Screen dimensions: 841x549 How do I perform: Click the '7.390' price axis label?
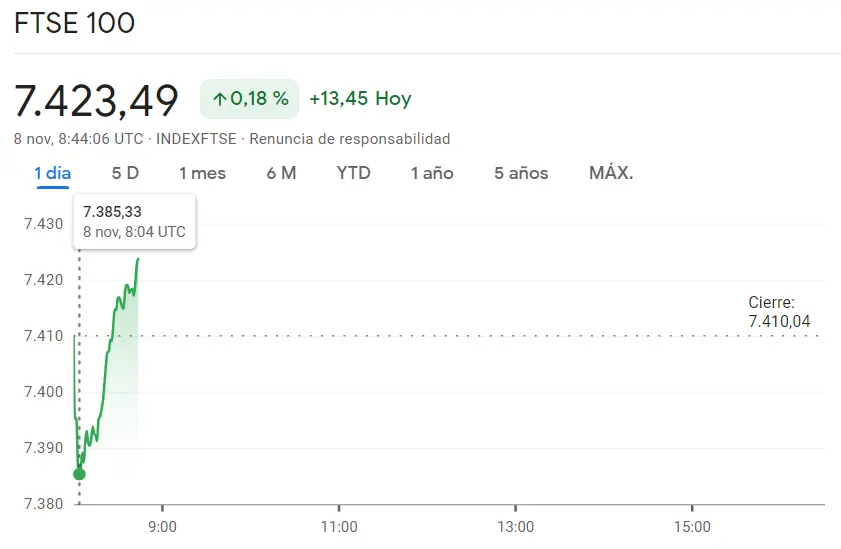tap(43, 448)
